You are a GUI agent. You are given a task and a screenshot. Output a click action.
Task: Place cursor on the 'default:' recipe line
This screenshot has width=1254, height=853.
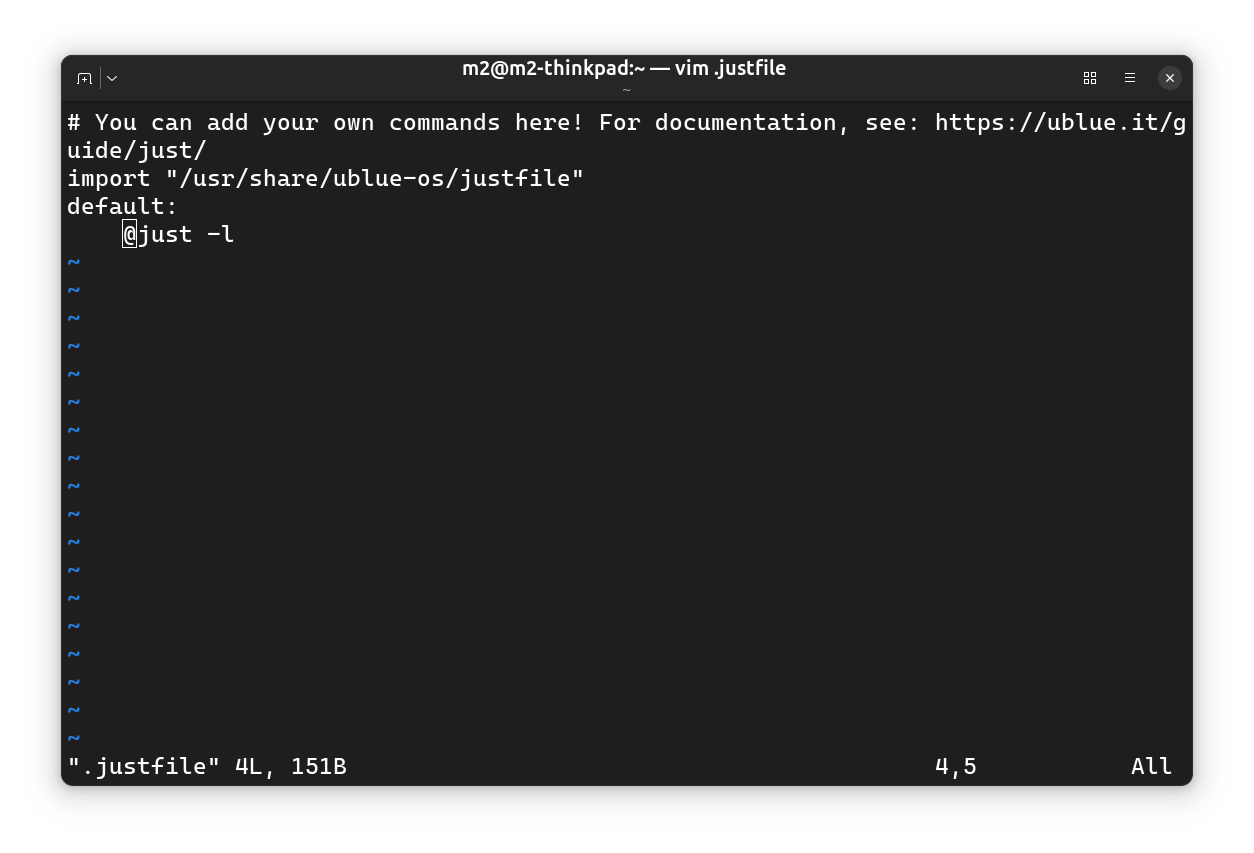point(122,207)
